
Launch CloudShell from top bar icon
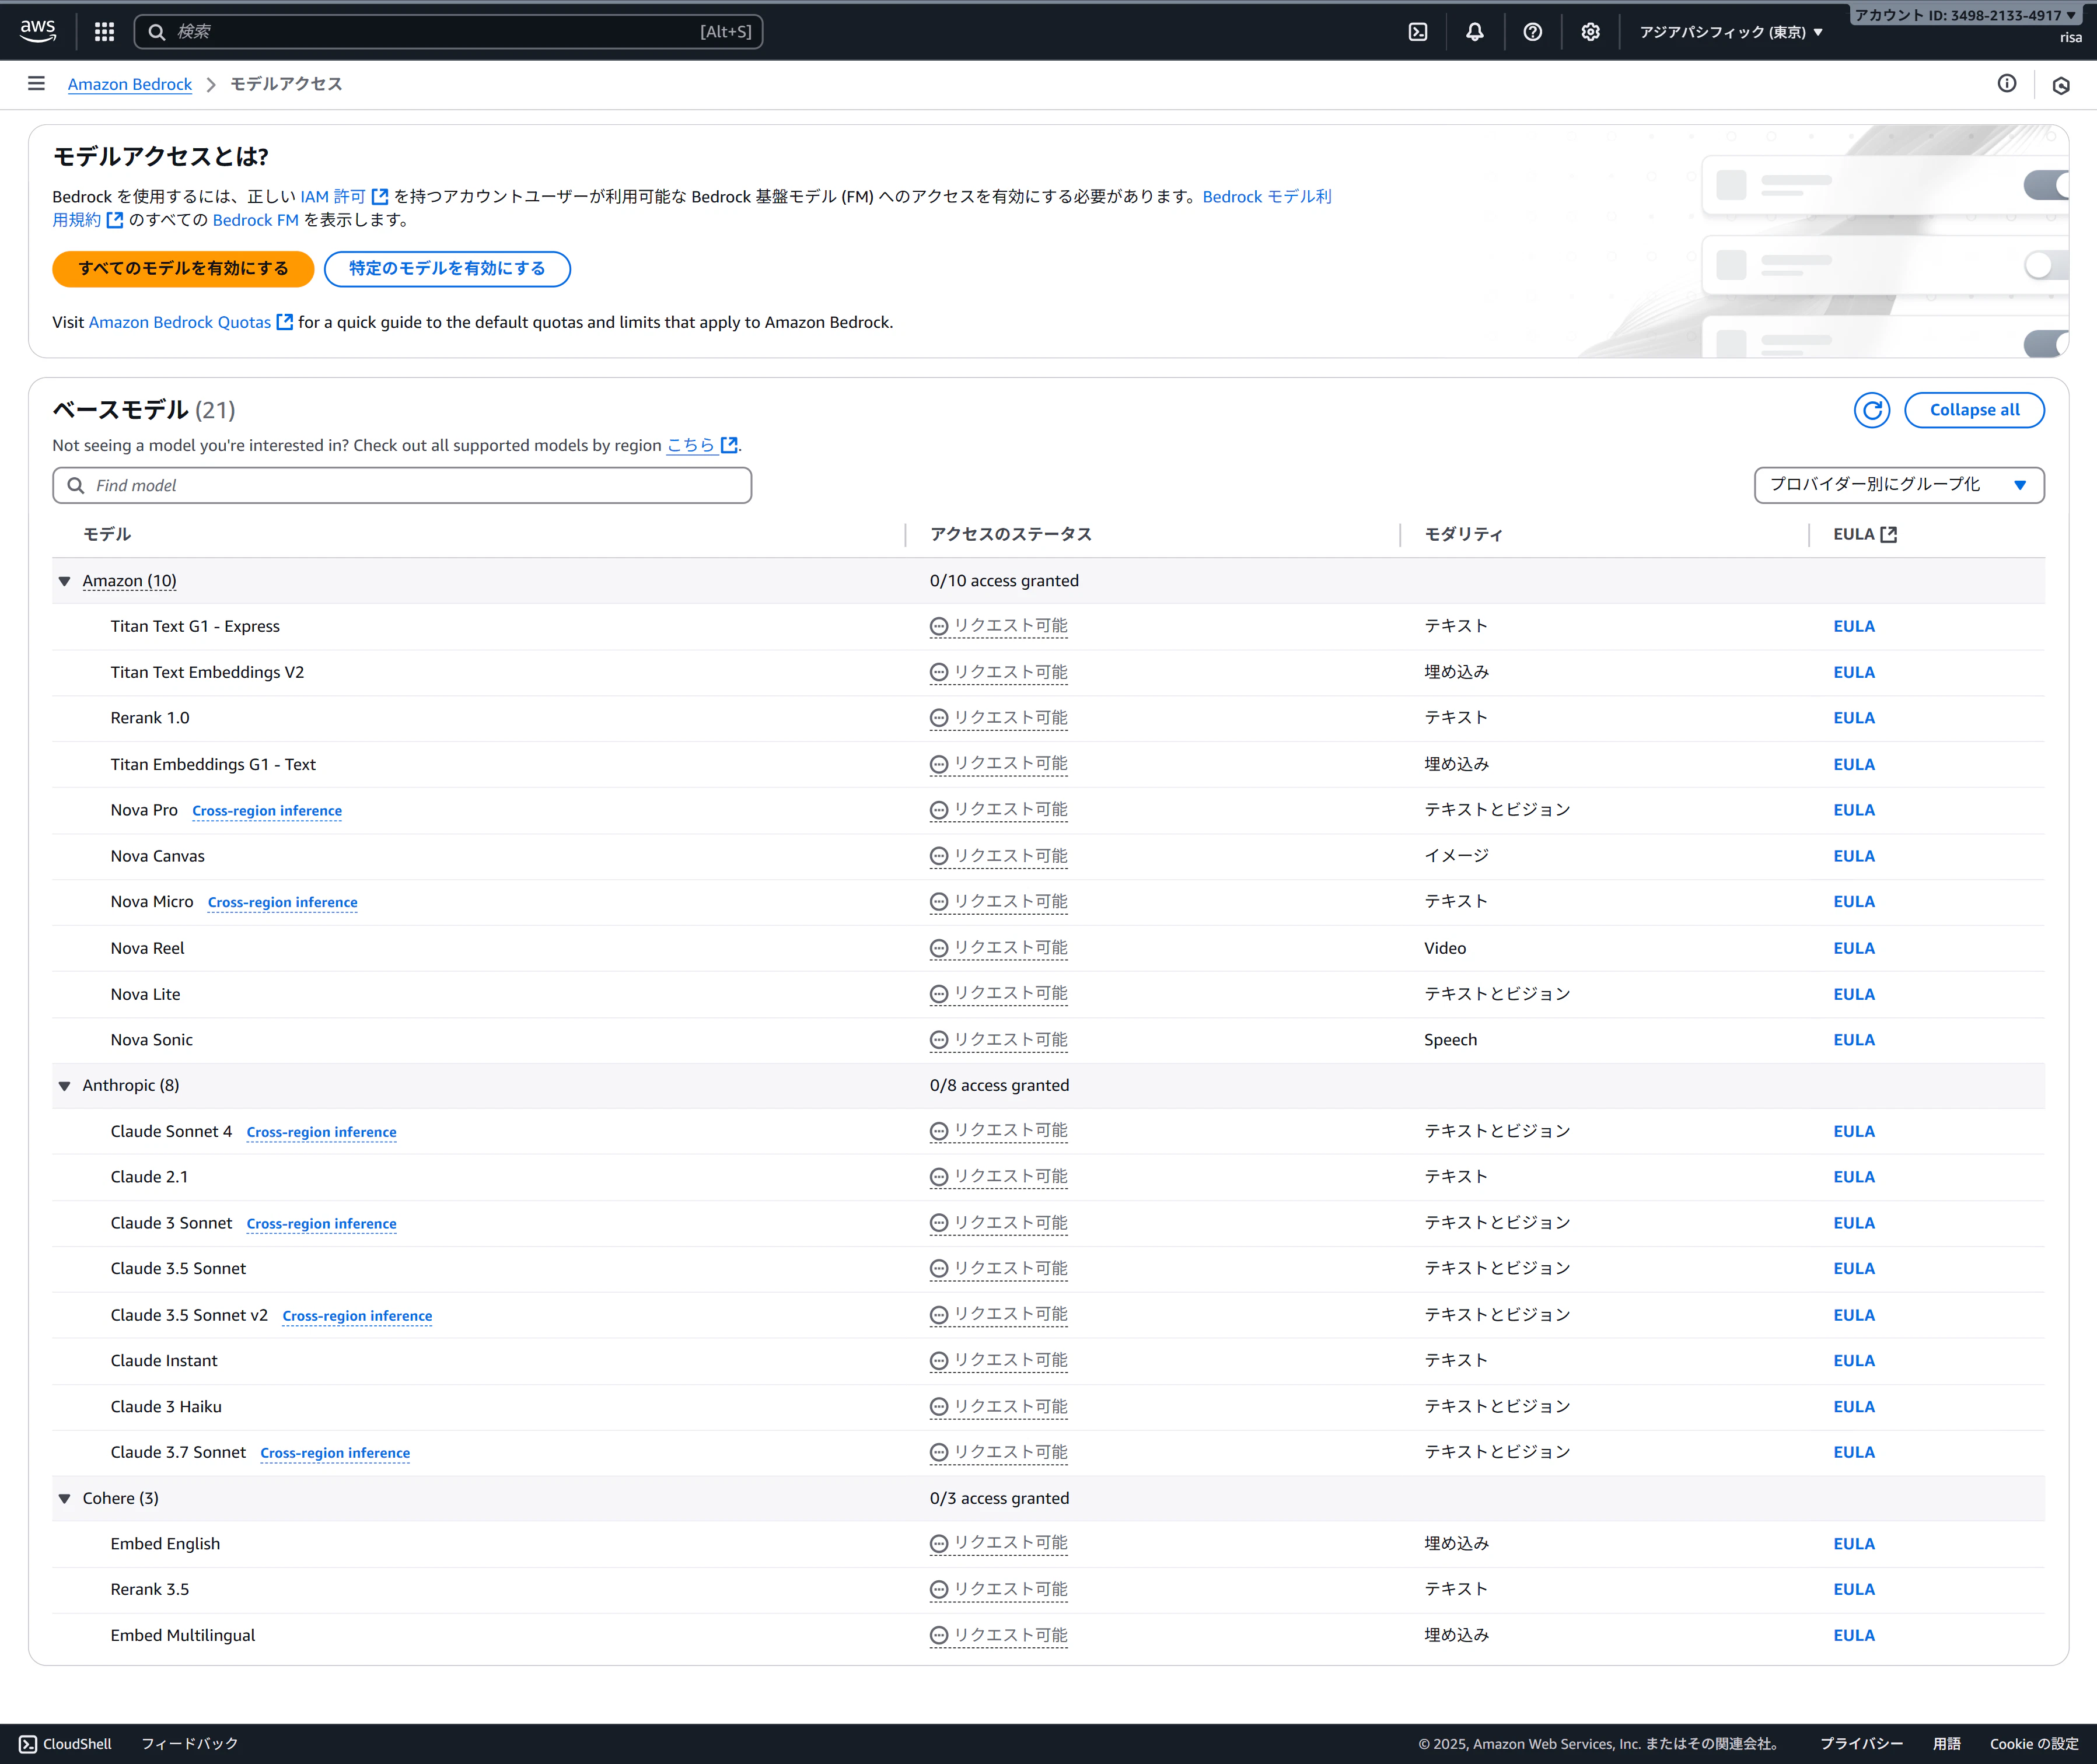(1418, 32)
